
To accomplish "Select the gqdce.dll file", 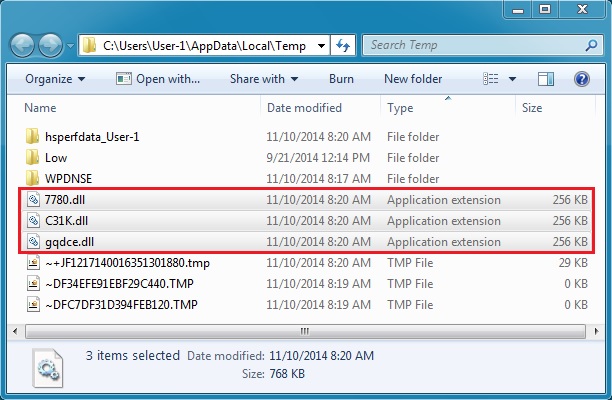I will tap(67, 242).
